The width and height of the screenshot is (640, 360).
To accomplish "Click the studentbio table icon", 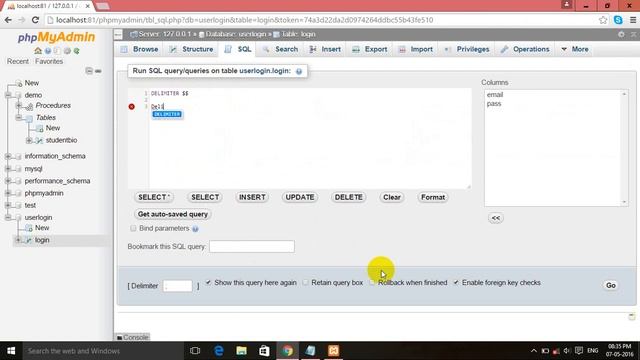I will [x=39, y=140].
